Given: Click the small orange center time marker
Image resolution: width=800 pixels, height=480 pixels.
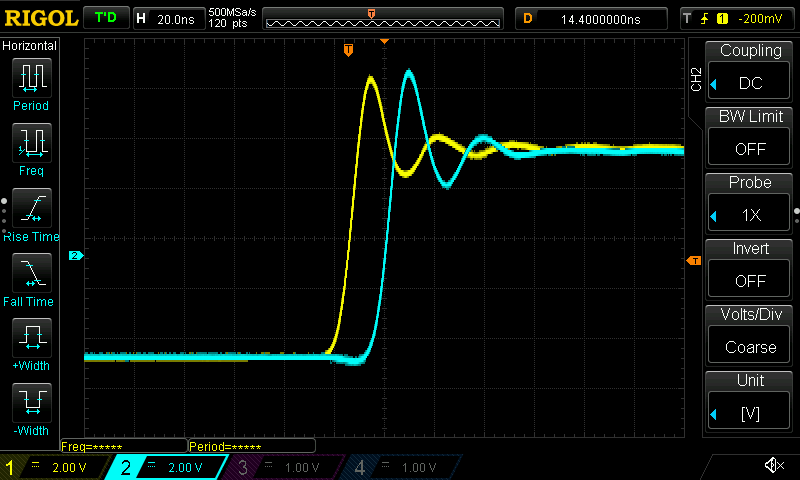Looking at the screenshot, I should pyautogui.click(x=385, y=41).
